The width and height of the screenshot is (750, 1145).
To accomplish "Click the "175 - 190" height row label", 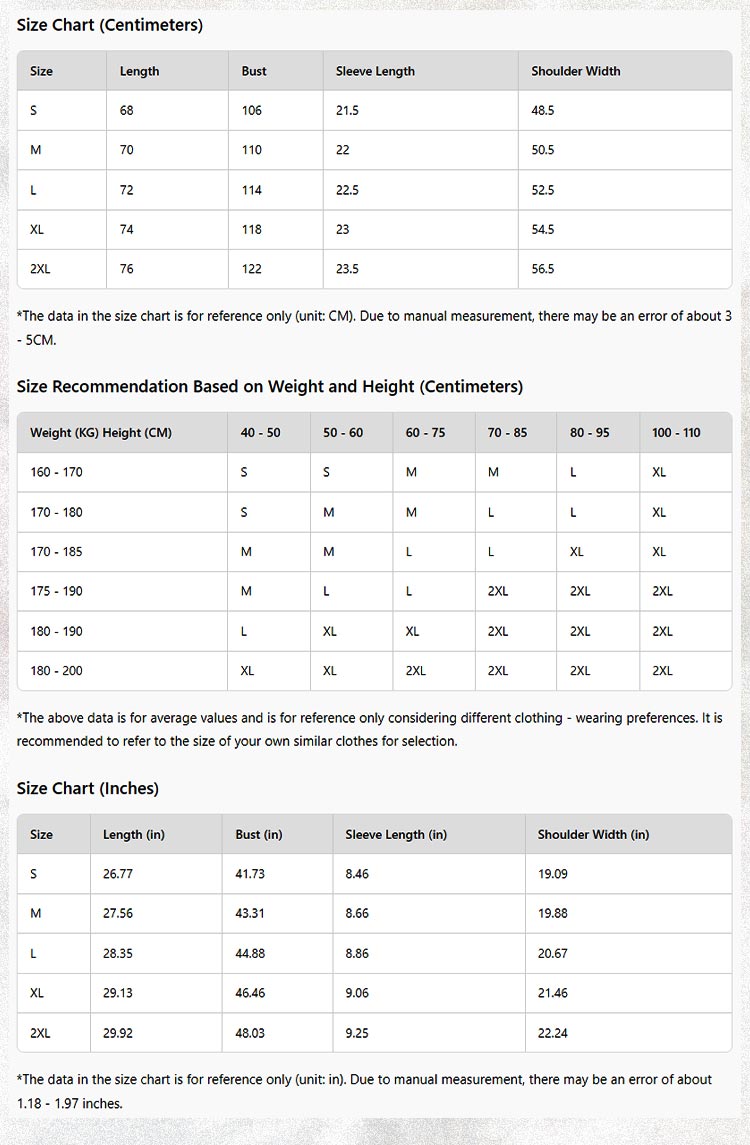I will click(57, 591).
